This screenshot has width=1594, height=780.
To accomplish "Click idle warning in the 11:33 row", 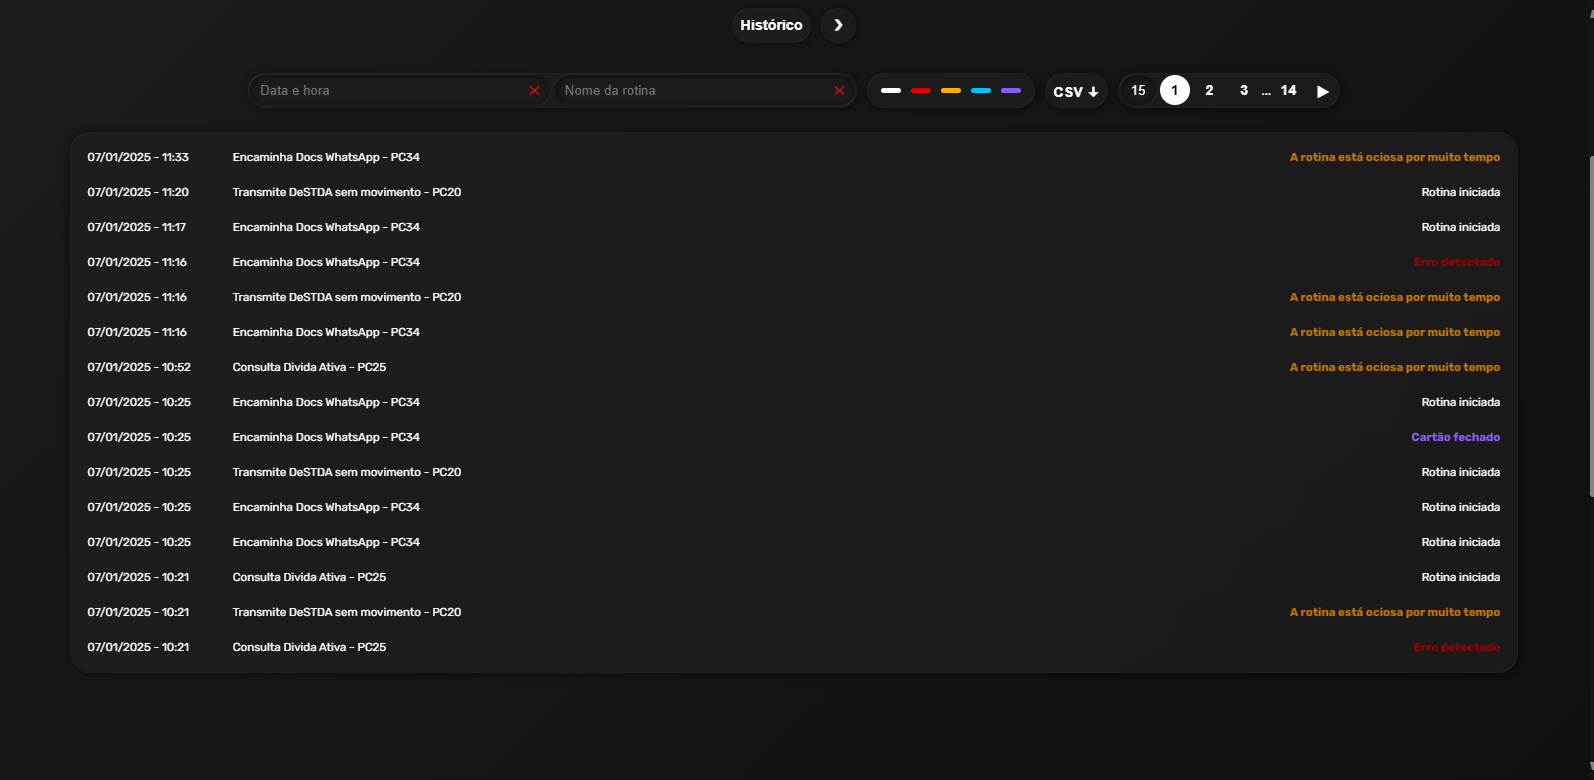I will pyautogui.click(x=1395, y=157).
